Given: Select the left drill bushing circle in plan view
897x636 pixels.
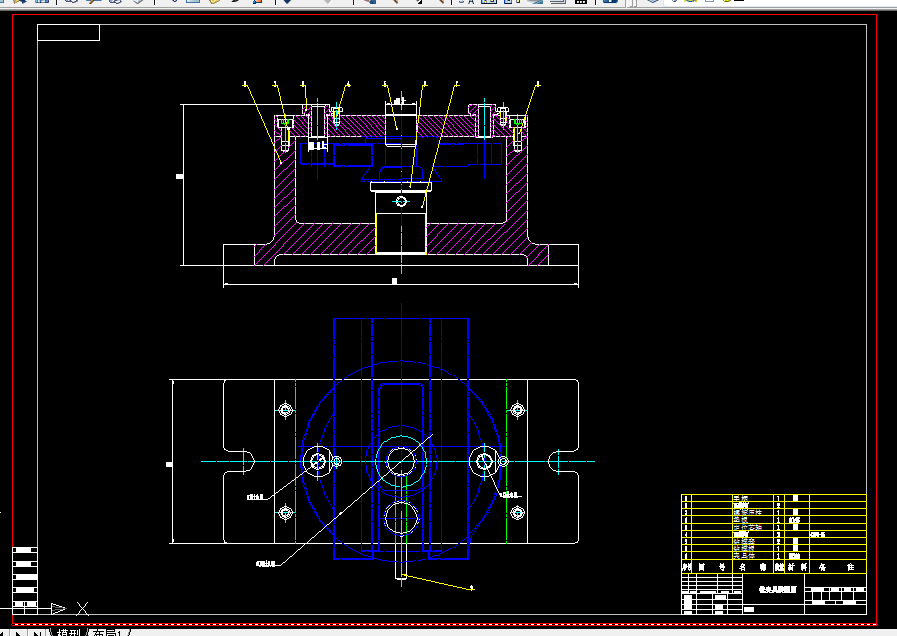Looking at the screenshot, I should (317, 461).
